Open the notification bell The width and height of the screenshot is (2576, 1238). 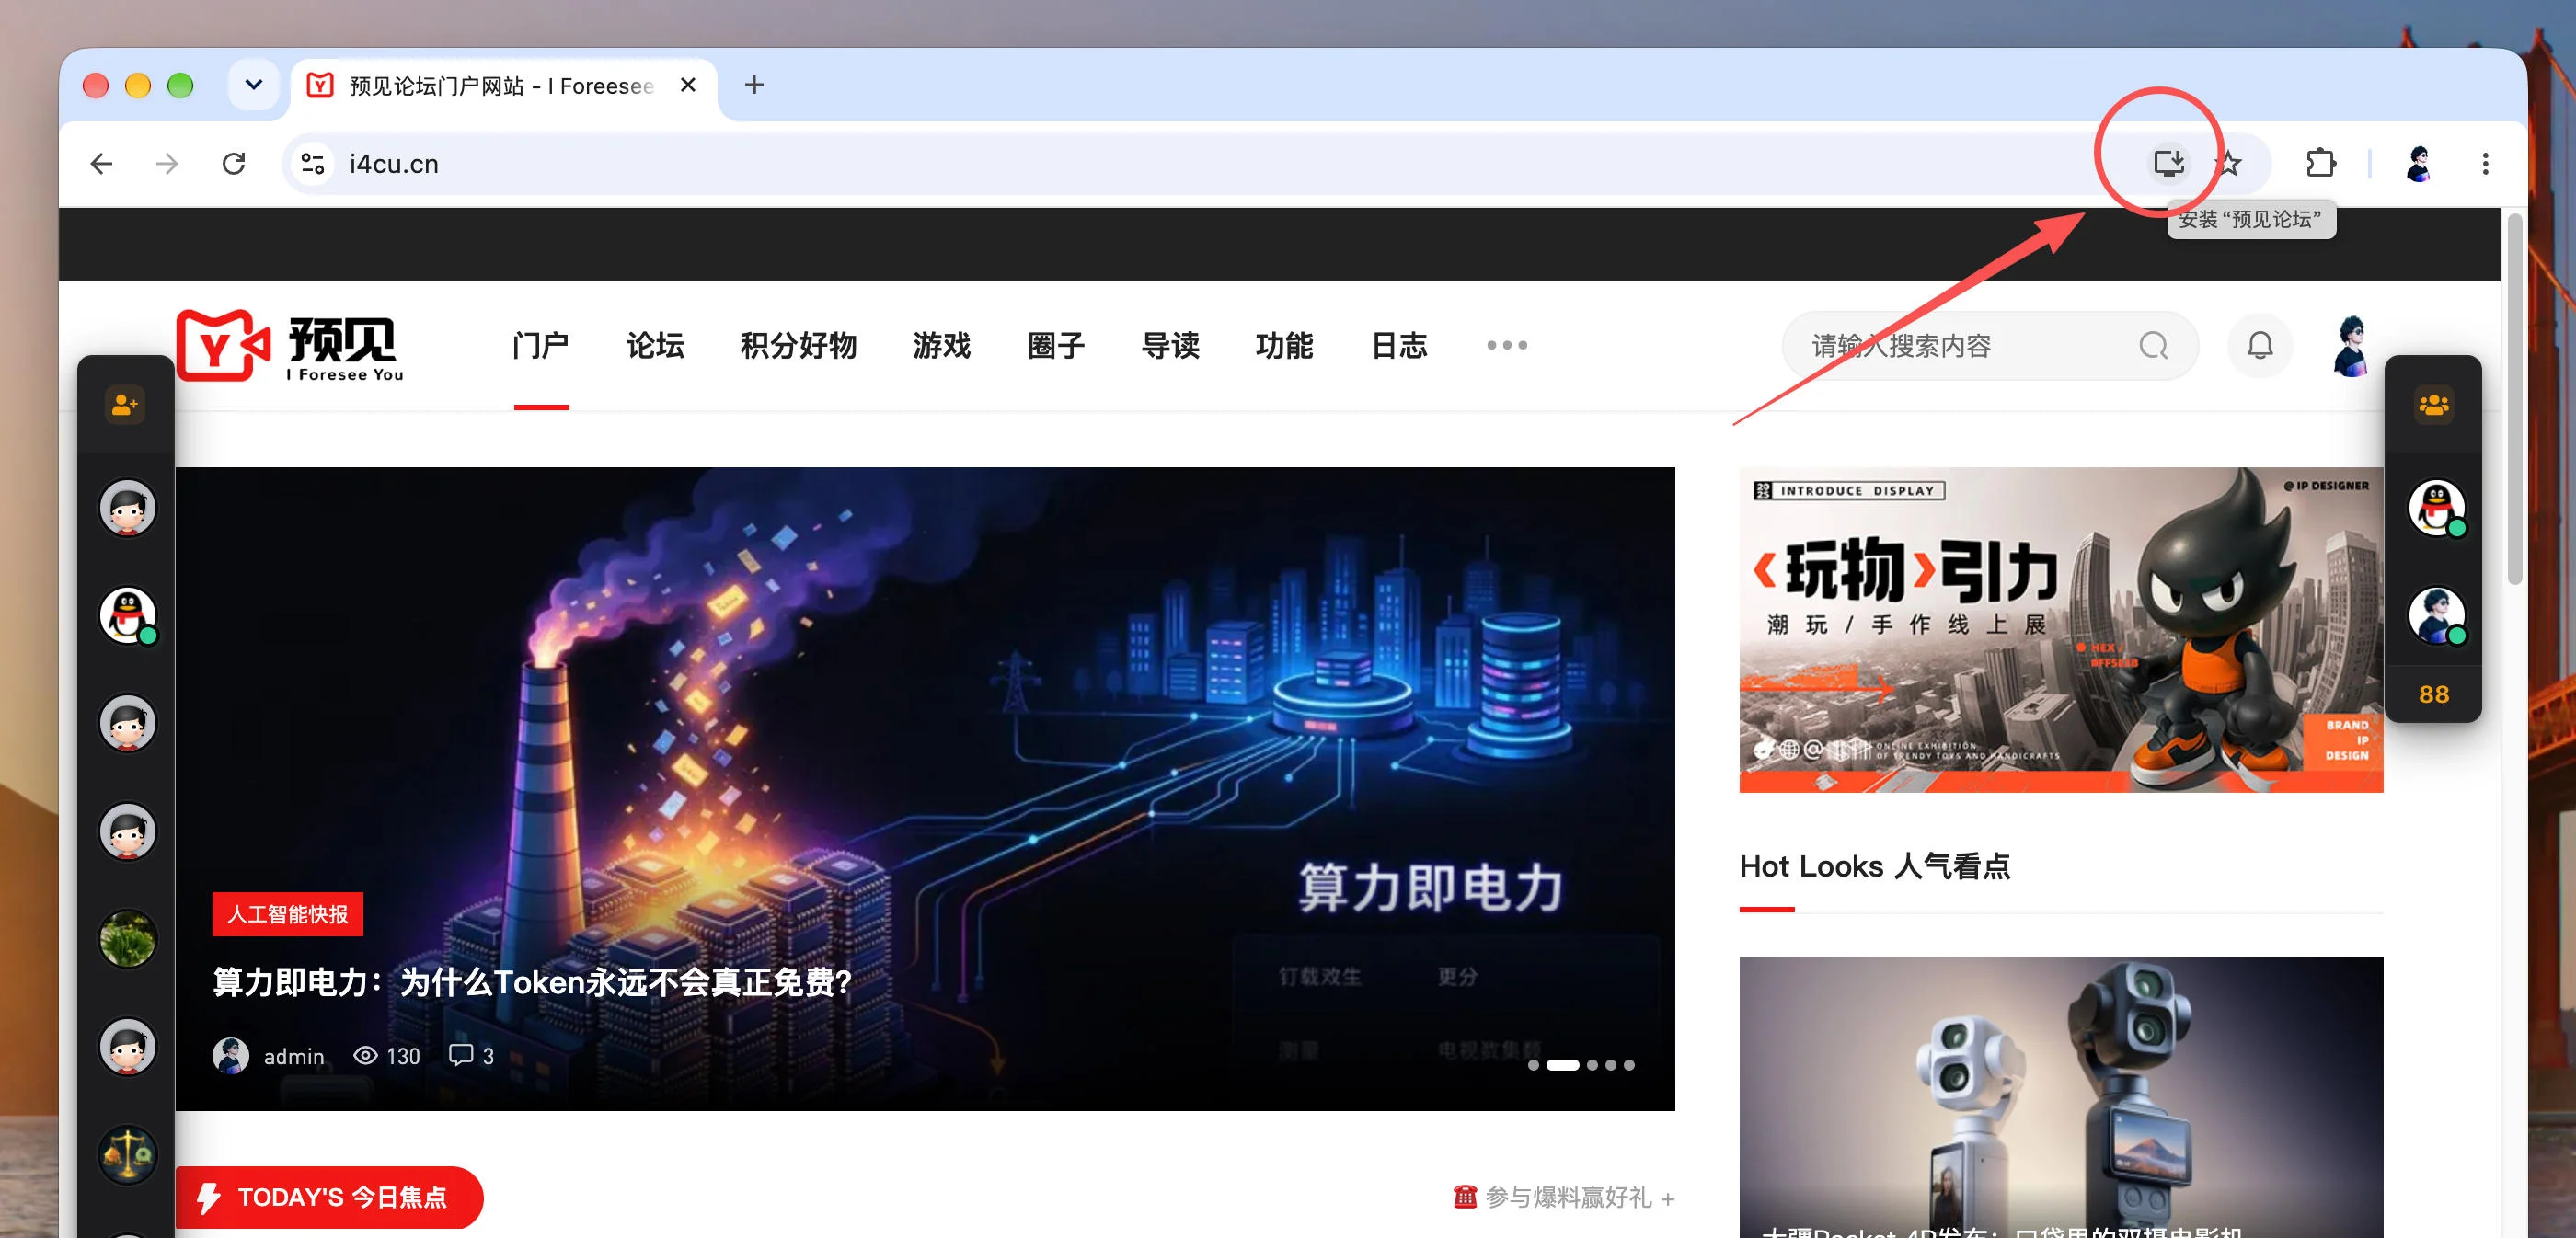[x=2259, y=346]
